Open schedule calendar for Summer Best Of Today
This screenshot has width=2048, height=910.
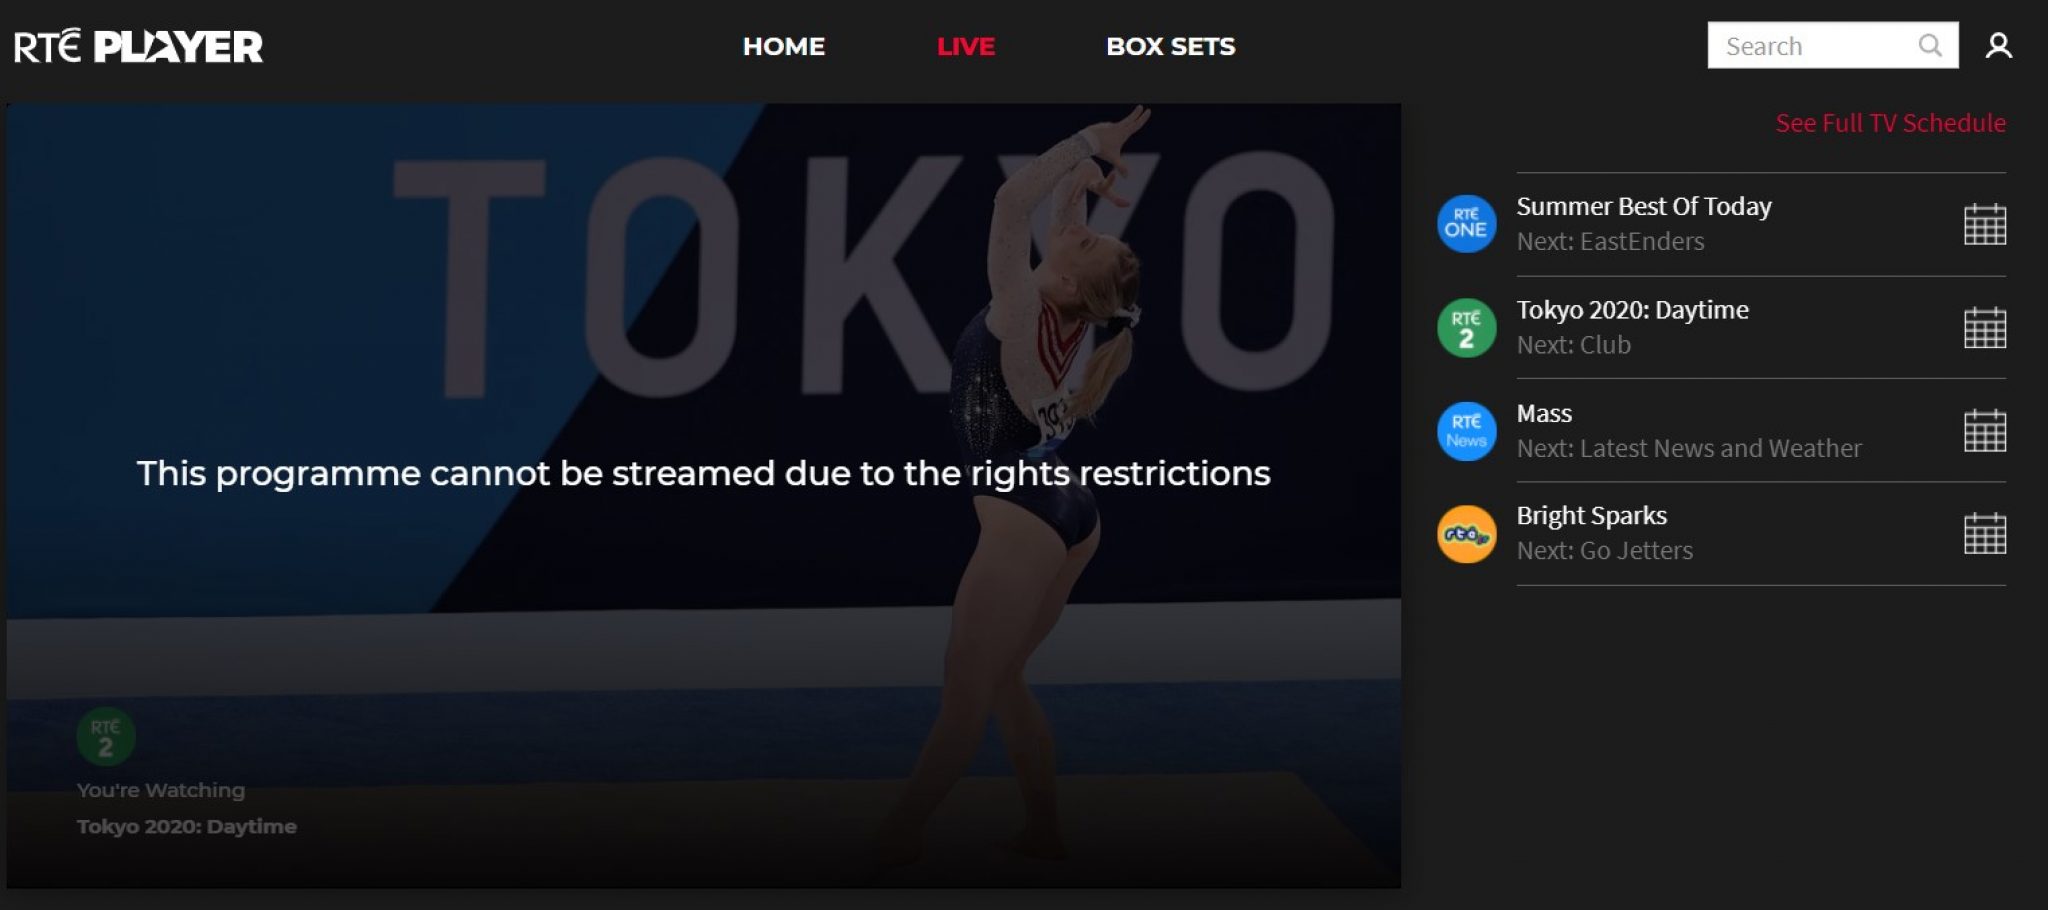click(1985, 224)
